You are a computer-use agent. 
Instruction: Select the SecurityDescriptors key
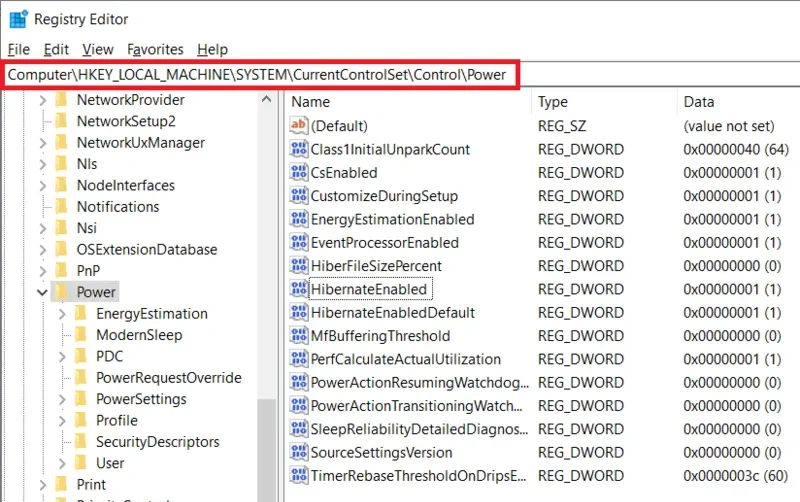point(157,442)
